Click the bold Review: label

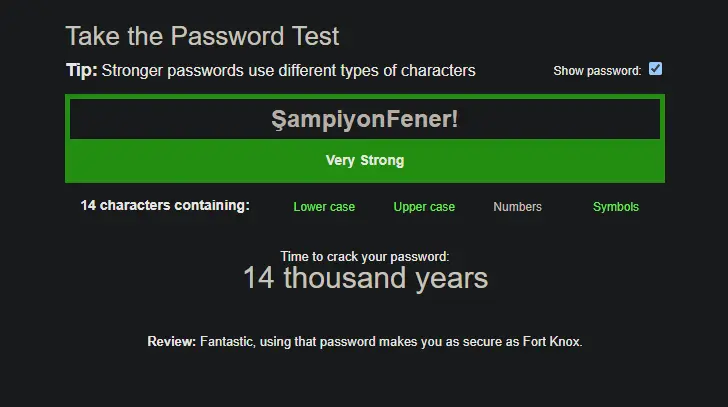(172, 342)
